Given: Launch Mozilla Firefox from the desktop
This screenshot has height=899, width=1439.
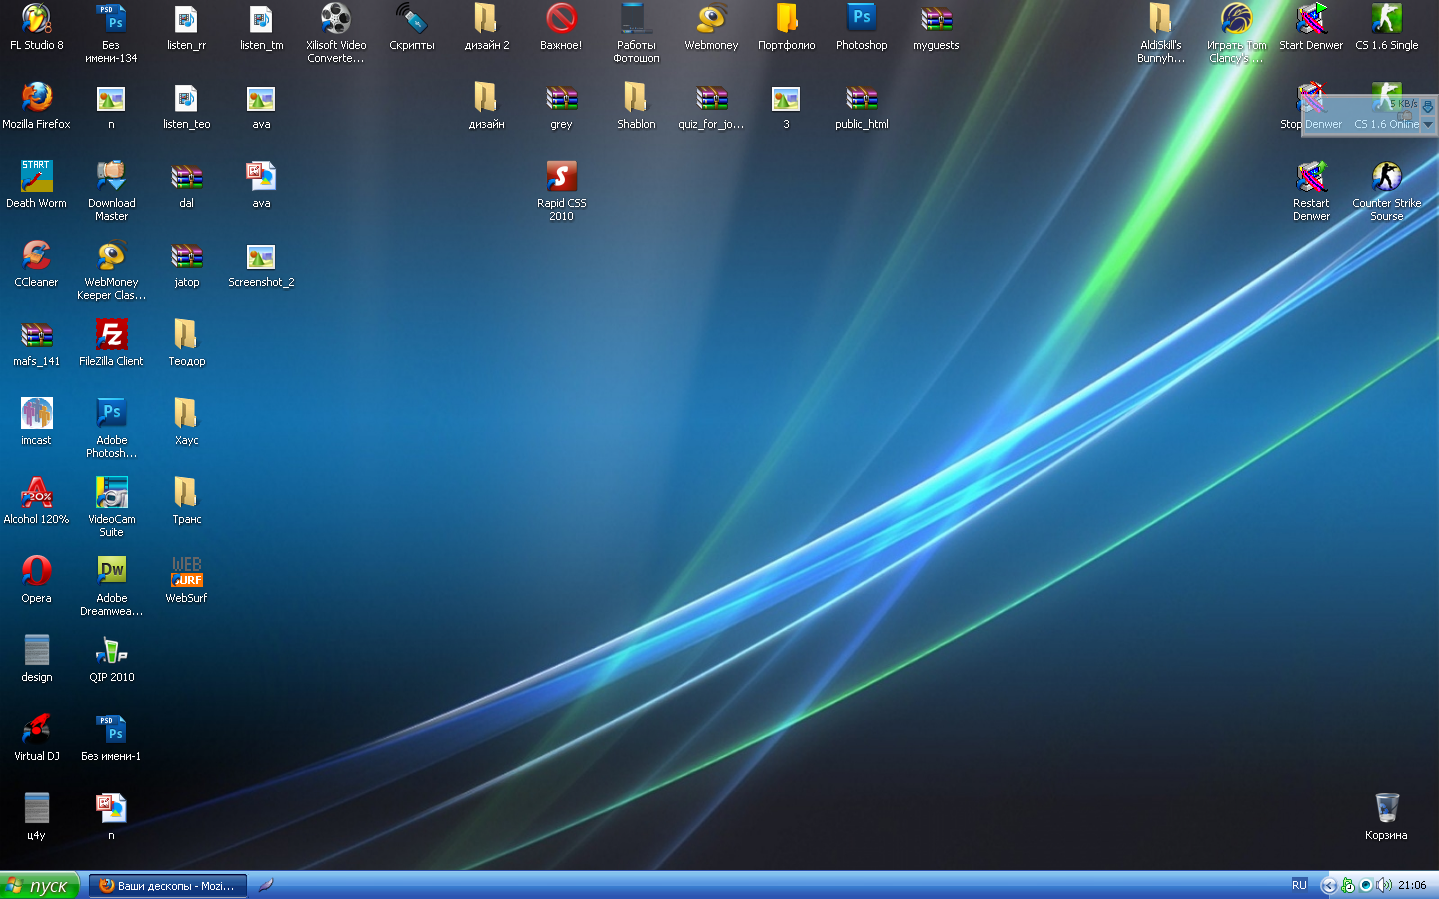Looking at the screenshot, I should (x=36, y=98).
